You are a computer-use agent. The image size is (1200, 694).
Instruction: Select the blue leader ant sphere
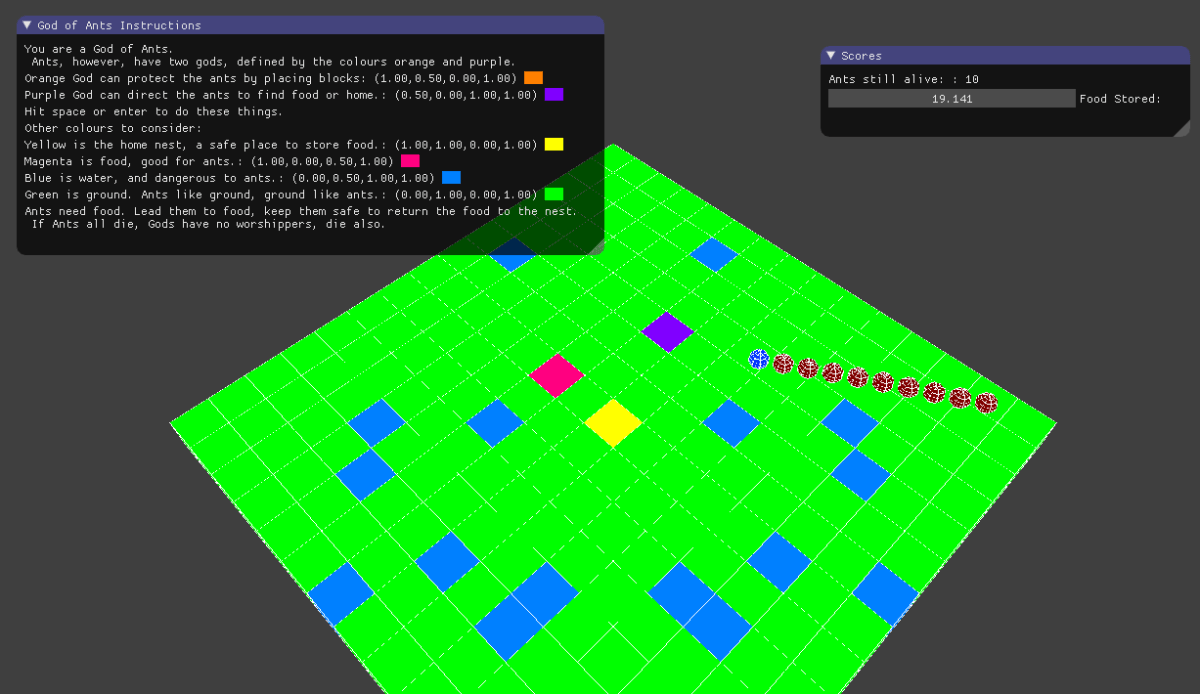click(757, 358)
